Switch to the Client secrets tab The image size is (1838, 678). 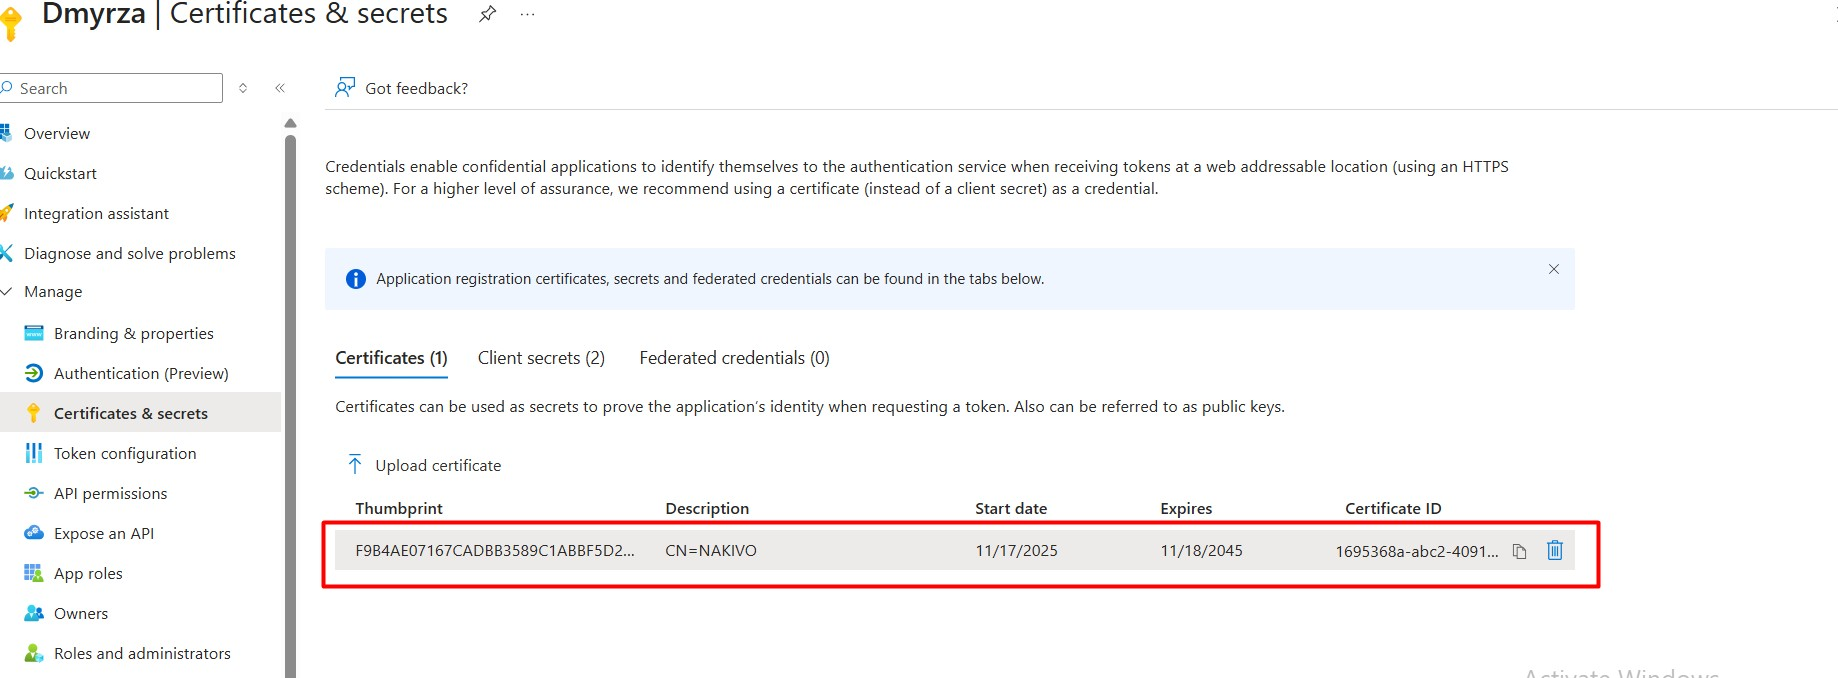pos(541,358)
